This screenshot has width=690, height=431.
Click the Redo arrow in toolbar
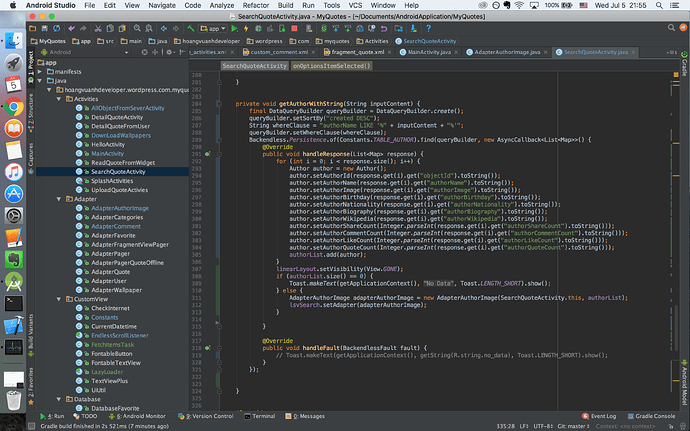coord(83,28)
